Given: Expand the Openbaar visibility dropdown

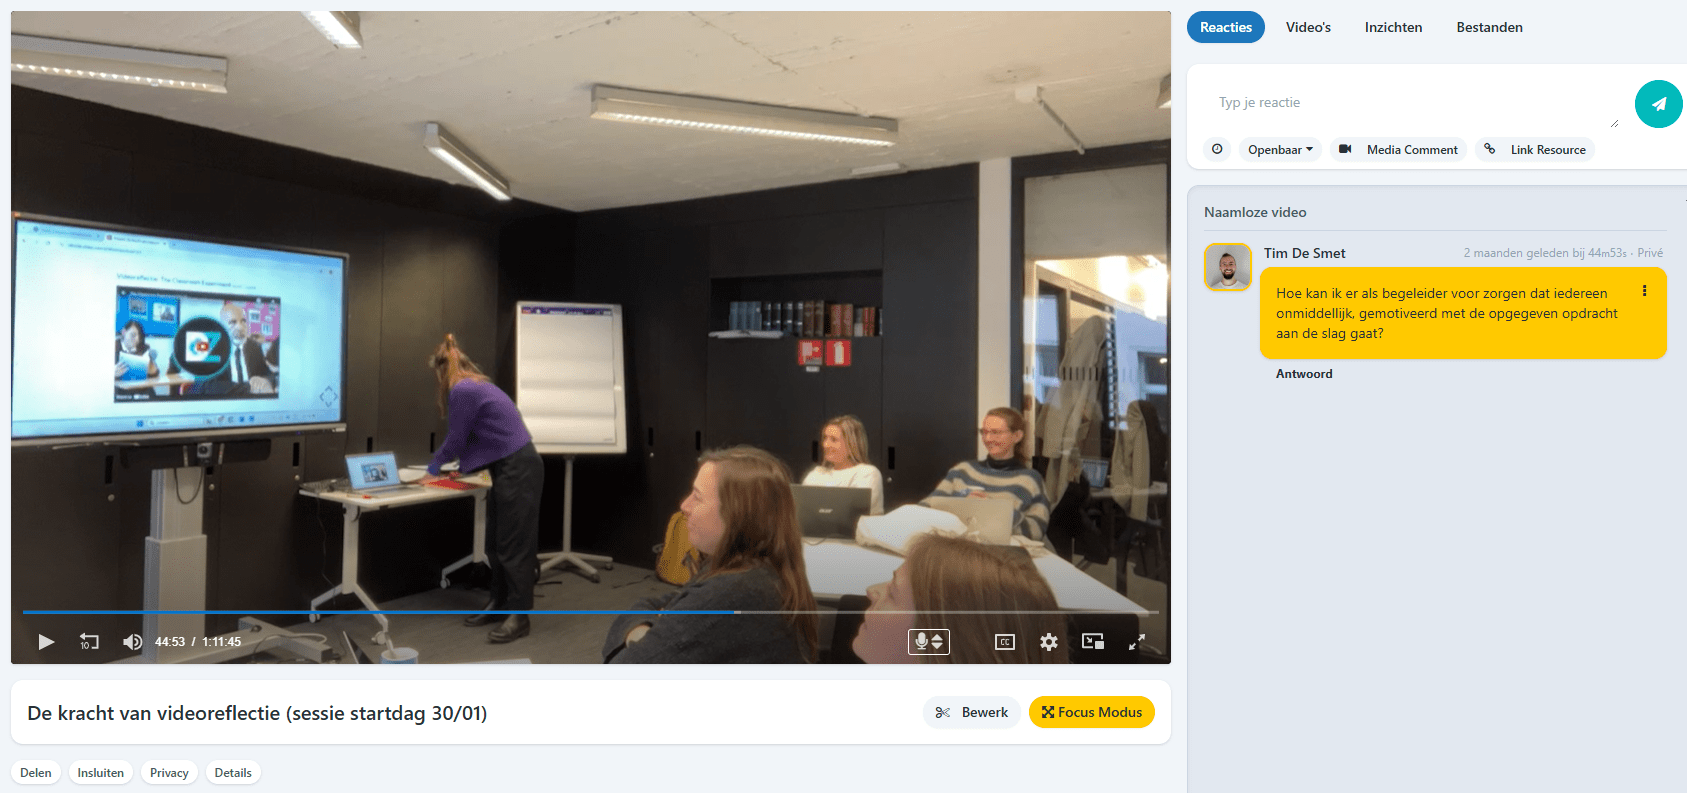Looking at the screenshot, I should point(1280,150).
